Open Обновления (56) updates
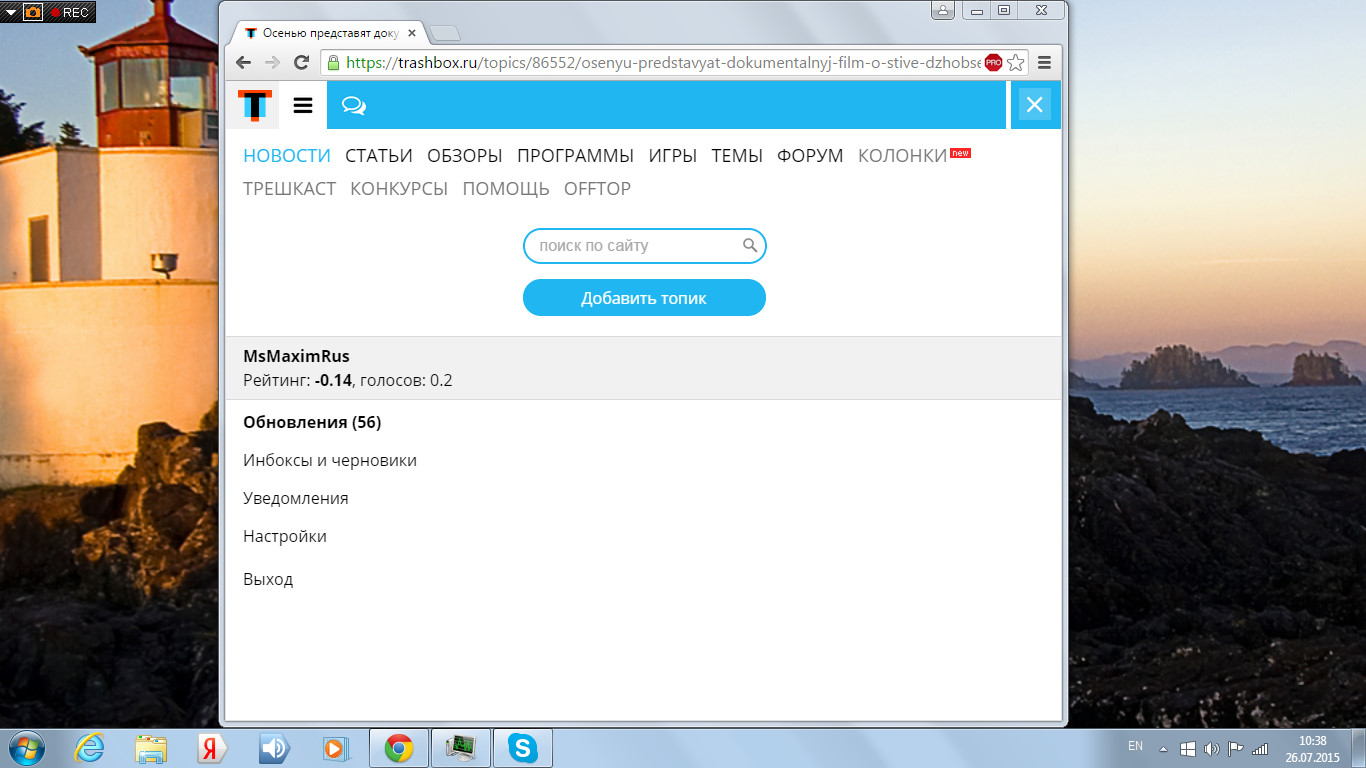This screenshot has height=768, width=1366. pyautogui.click(x=312, y=422)
